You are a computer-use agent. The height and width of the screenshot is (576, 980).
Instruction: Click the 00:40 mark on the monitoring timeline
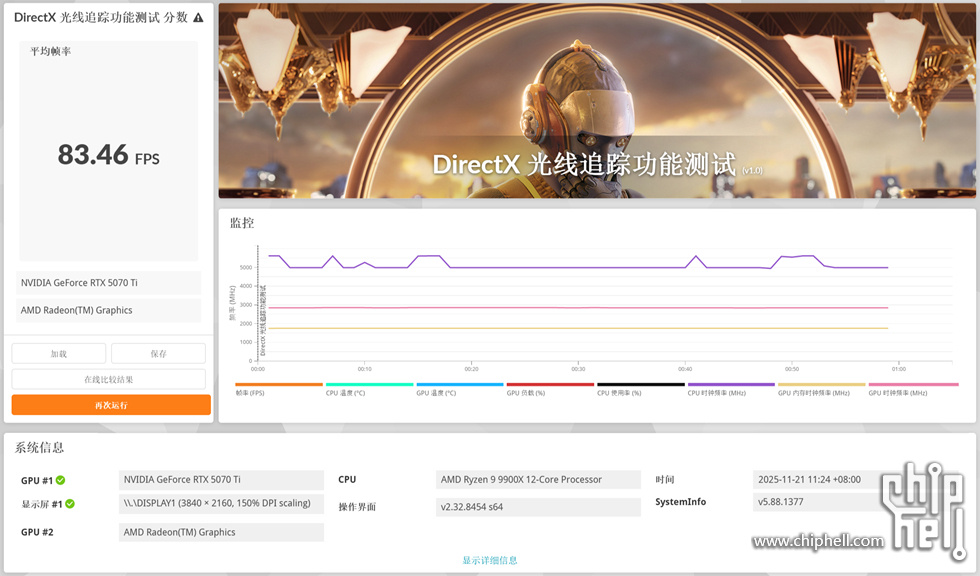(685, 368)
